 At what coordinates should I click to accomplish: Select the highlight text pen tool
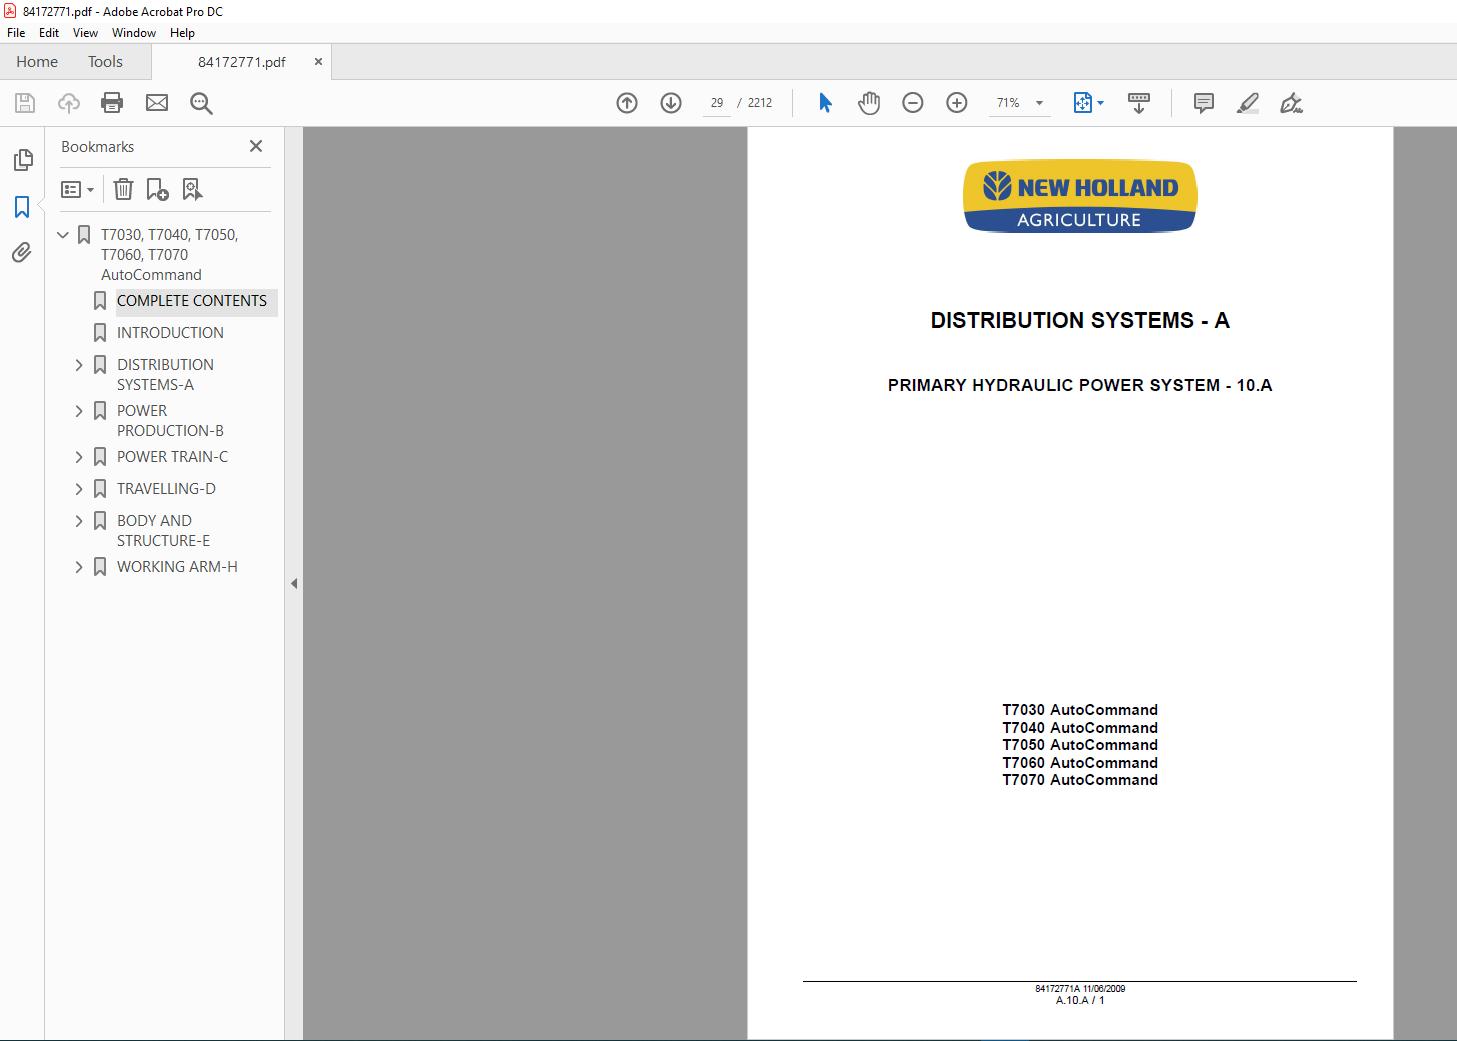click(1247, 103)
